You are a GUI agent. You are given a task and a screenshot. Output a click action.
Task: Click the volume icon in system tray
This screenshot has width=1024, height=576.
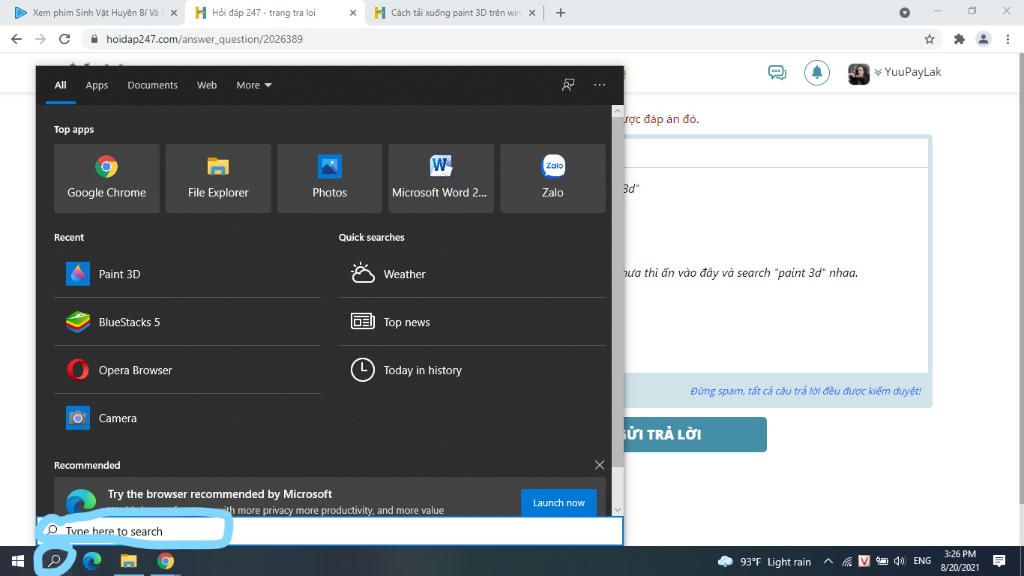(899, 561)
